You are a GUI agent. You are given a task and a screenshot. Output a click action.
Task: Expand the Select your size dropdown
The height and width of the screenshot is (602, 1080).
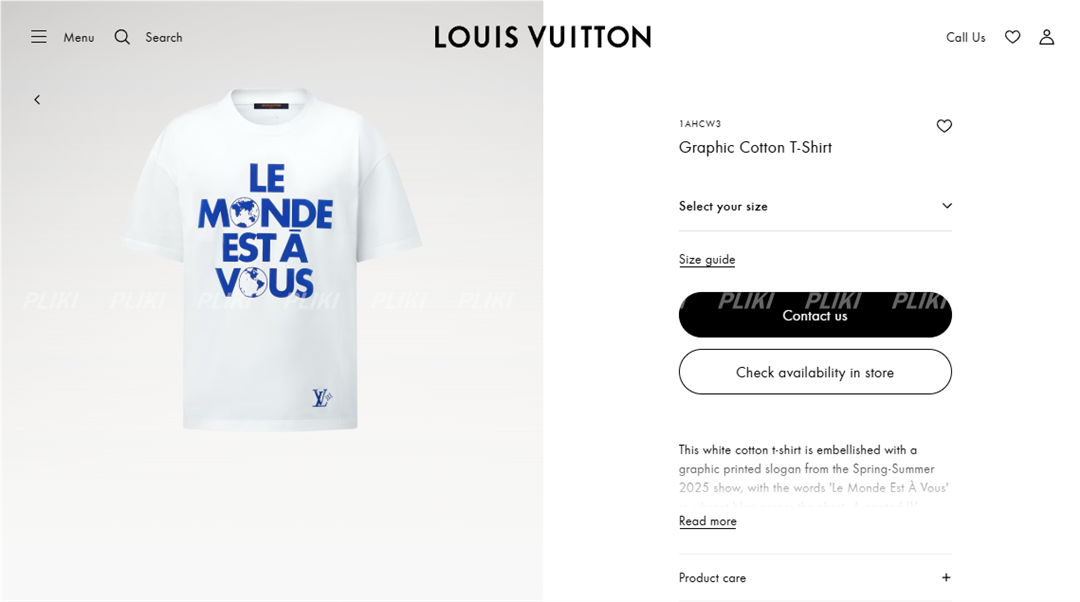[x=815, y=206]
